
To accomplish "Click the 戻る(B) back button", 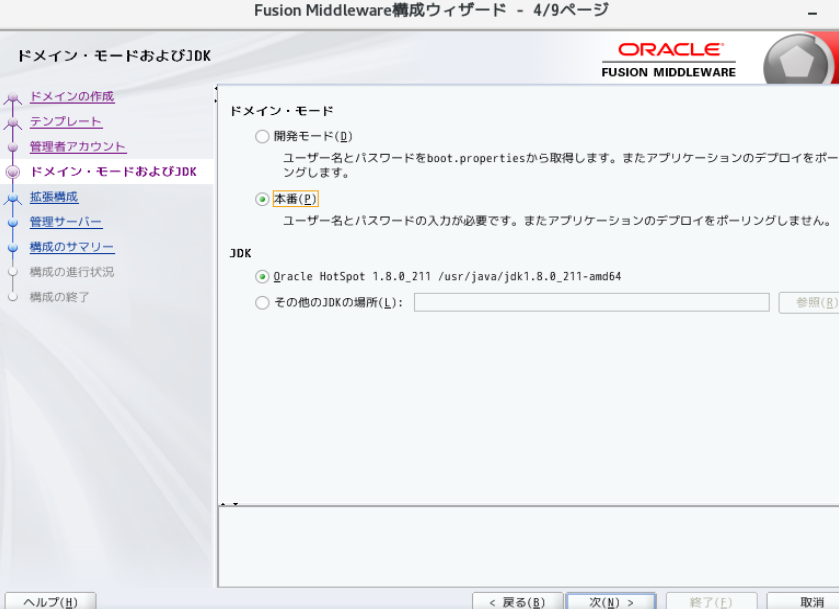I will point(517,602).
